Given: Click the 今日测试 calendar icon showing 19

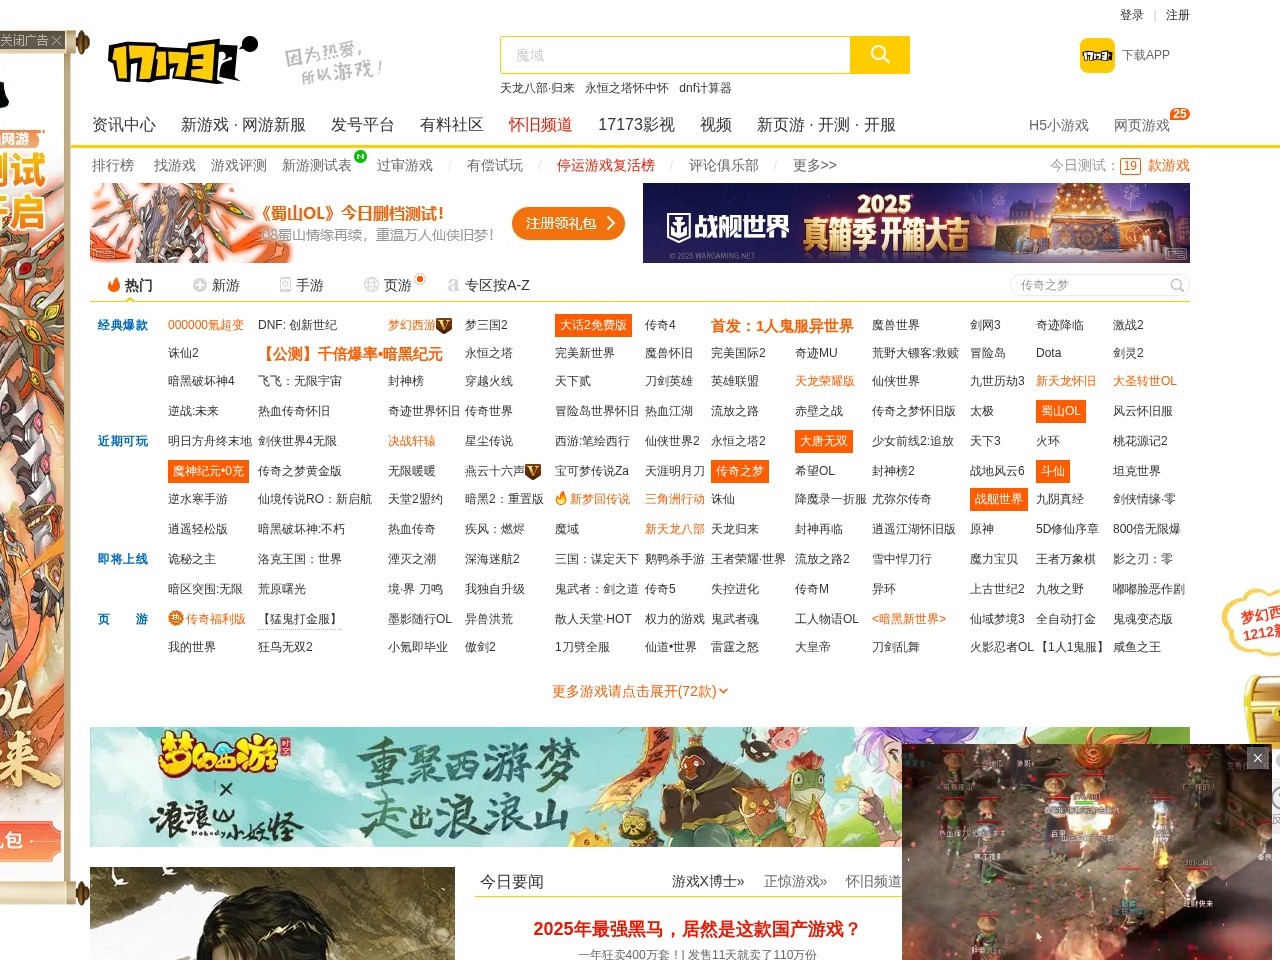Looking at the screenshot, I should [1130, 166].
